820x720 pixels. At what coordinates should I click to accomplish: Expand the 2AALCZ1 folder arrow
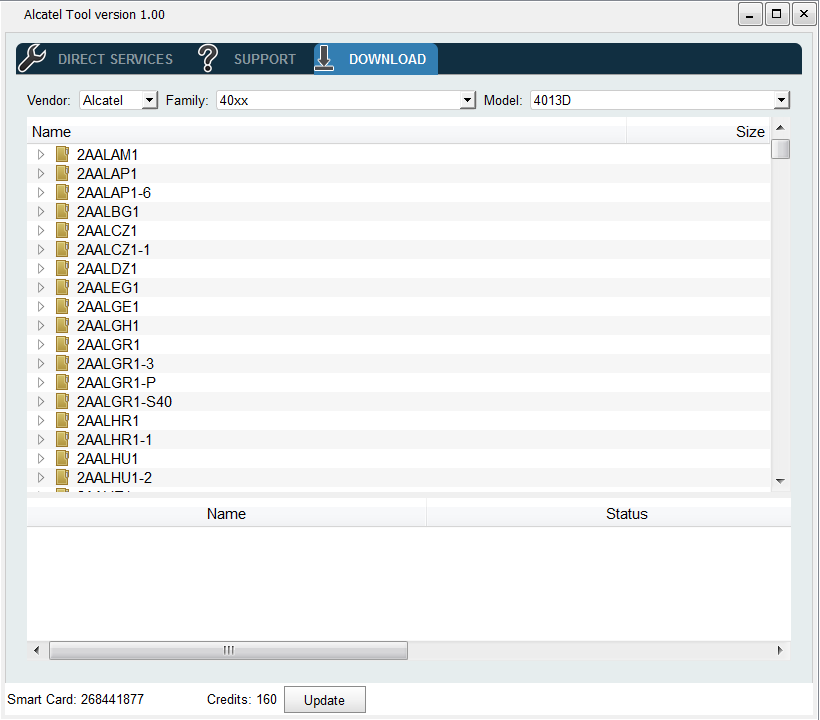point(41,231)
